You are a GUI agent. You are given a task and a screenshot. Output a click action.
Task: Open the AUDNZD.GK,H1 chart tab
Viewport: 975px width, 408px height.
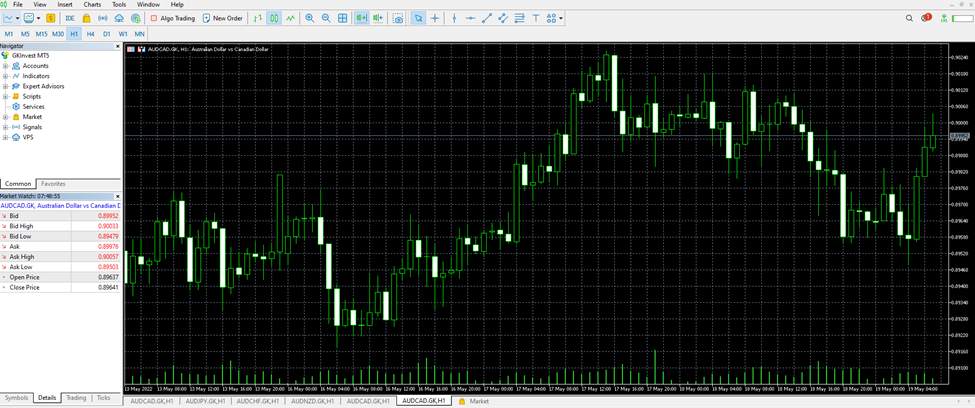313,402
